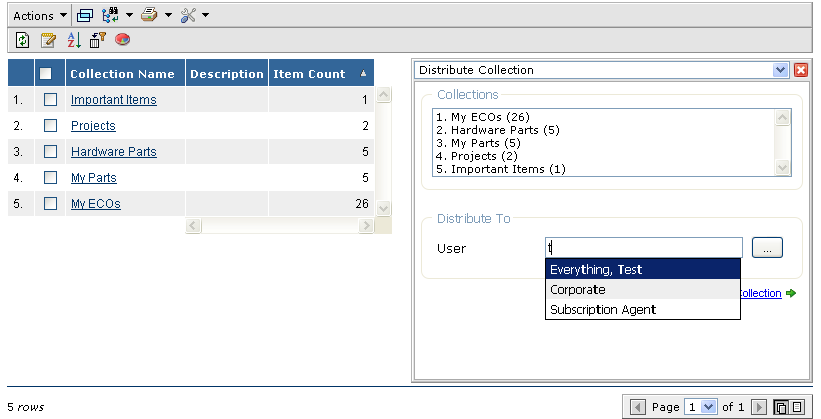
Task: Click the pie chart icon
Action: [x=123, y=40]
